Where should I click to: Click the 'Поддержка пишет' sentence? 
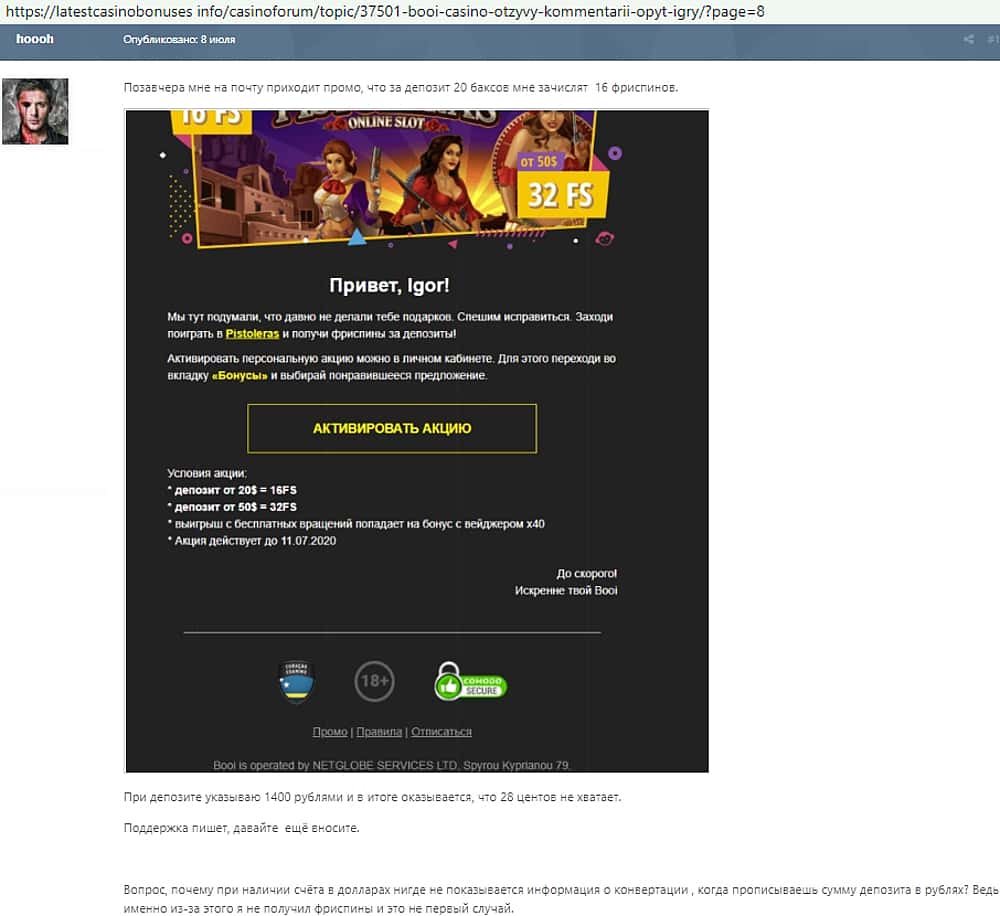coord(242,828)
